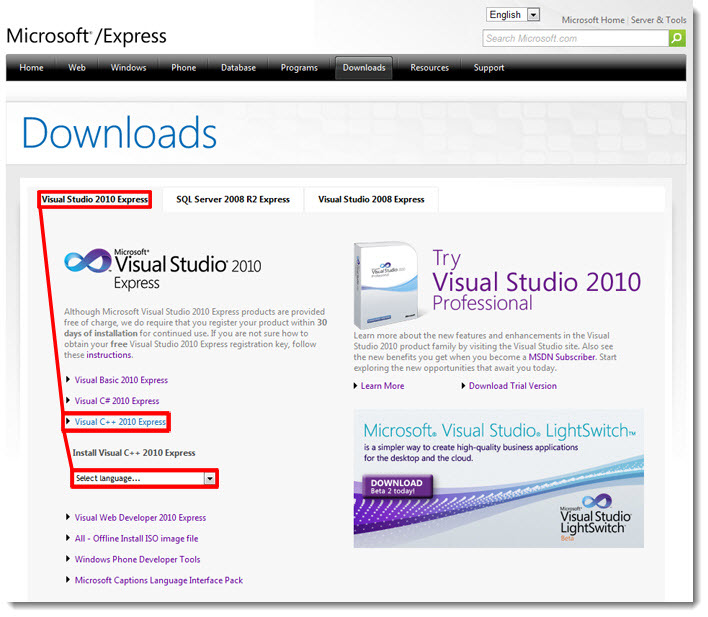This screenshot has width=708, height=617.
Task: Open the Visual C++ 2010 Express link
Action: click(120, 422)
